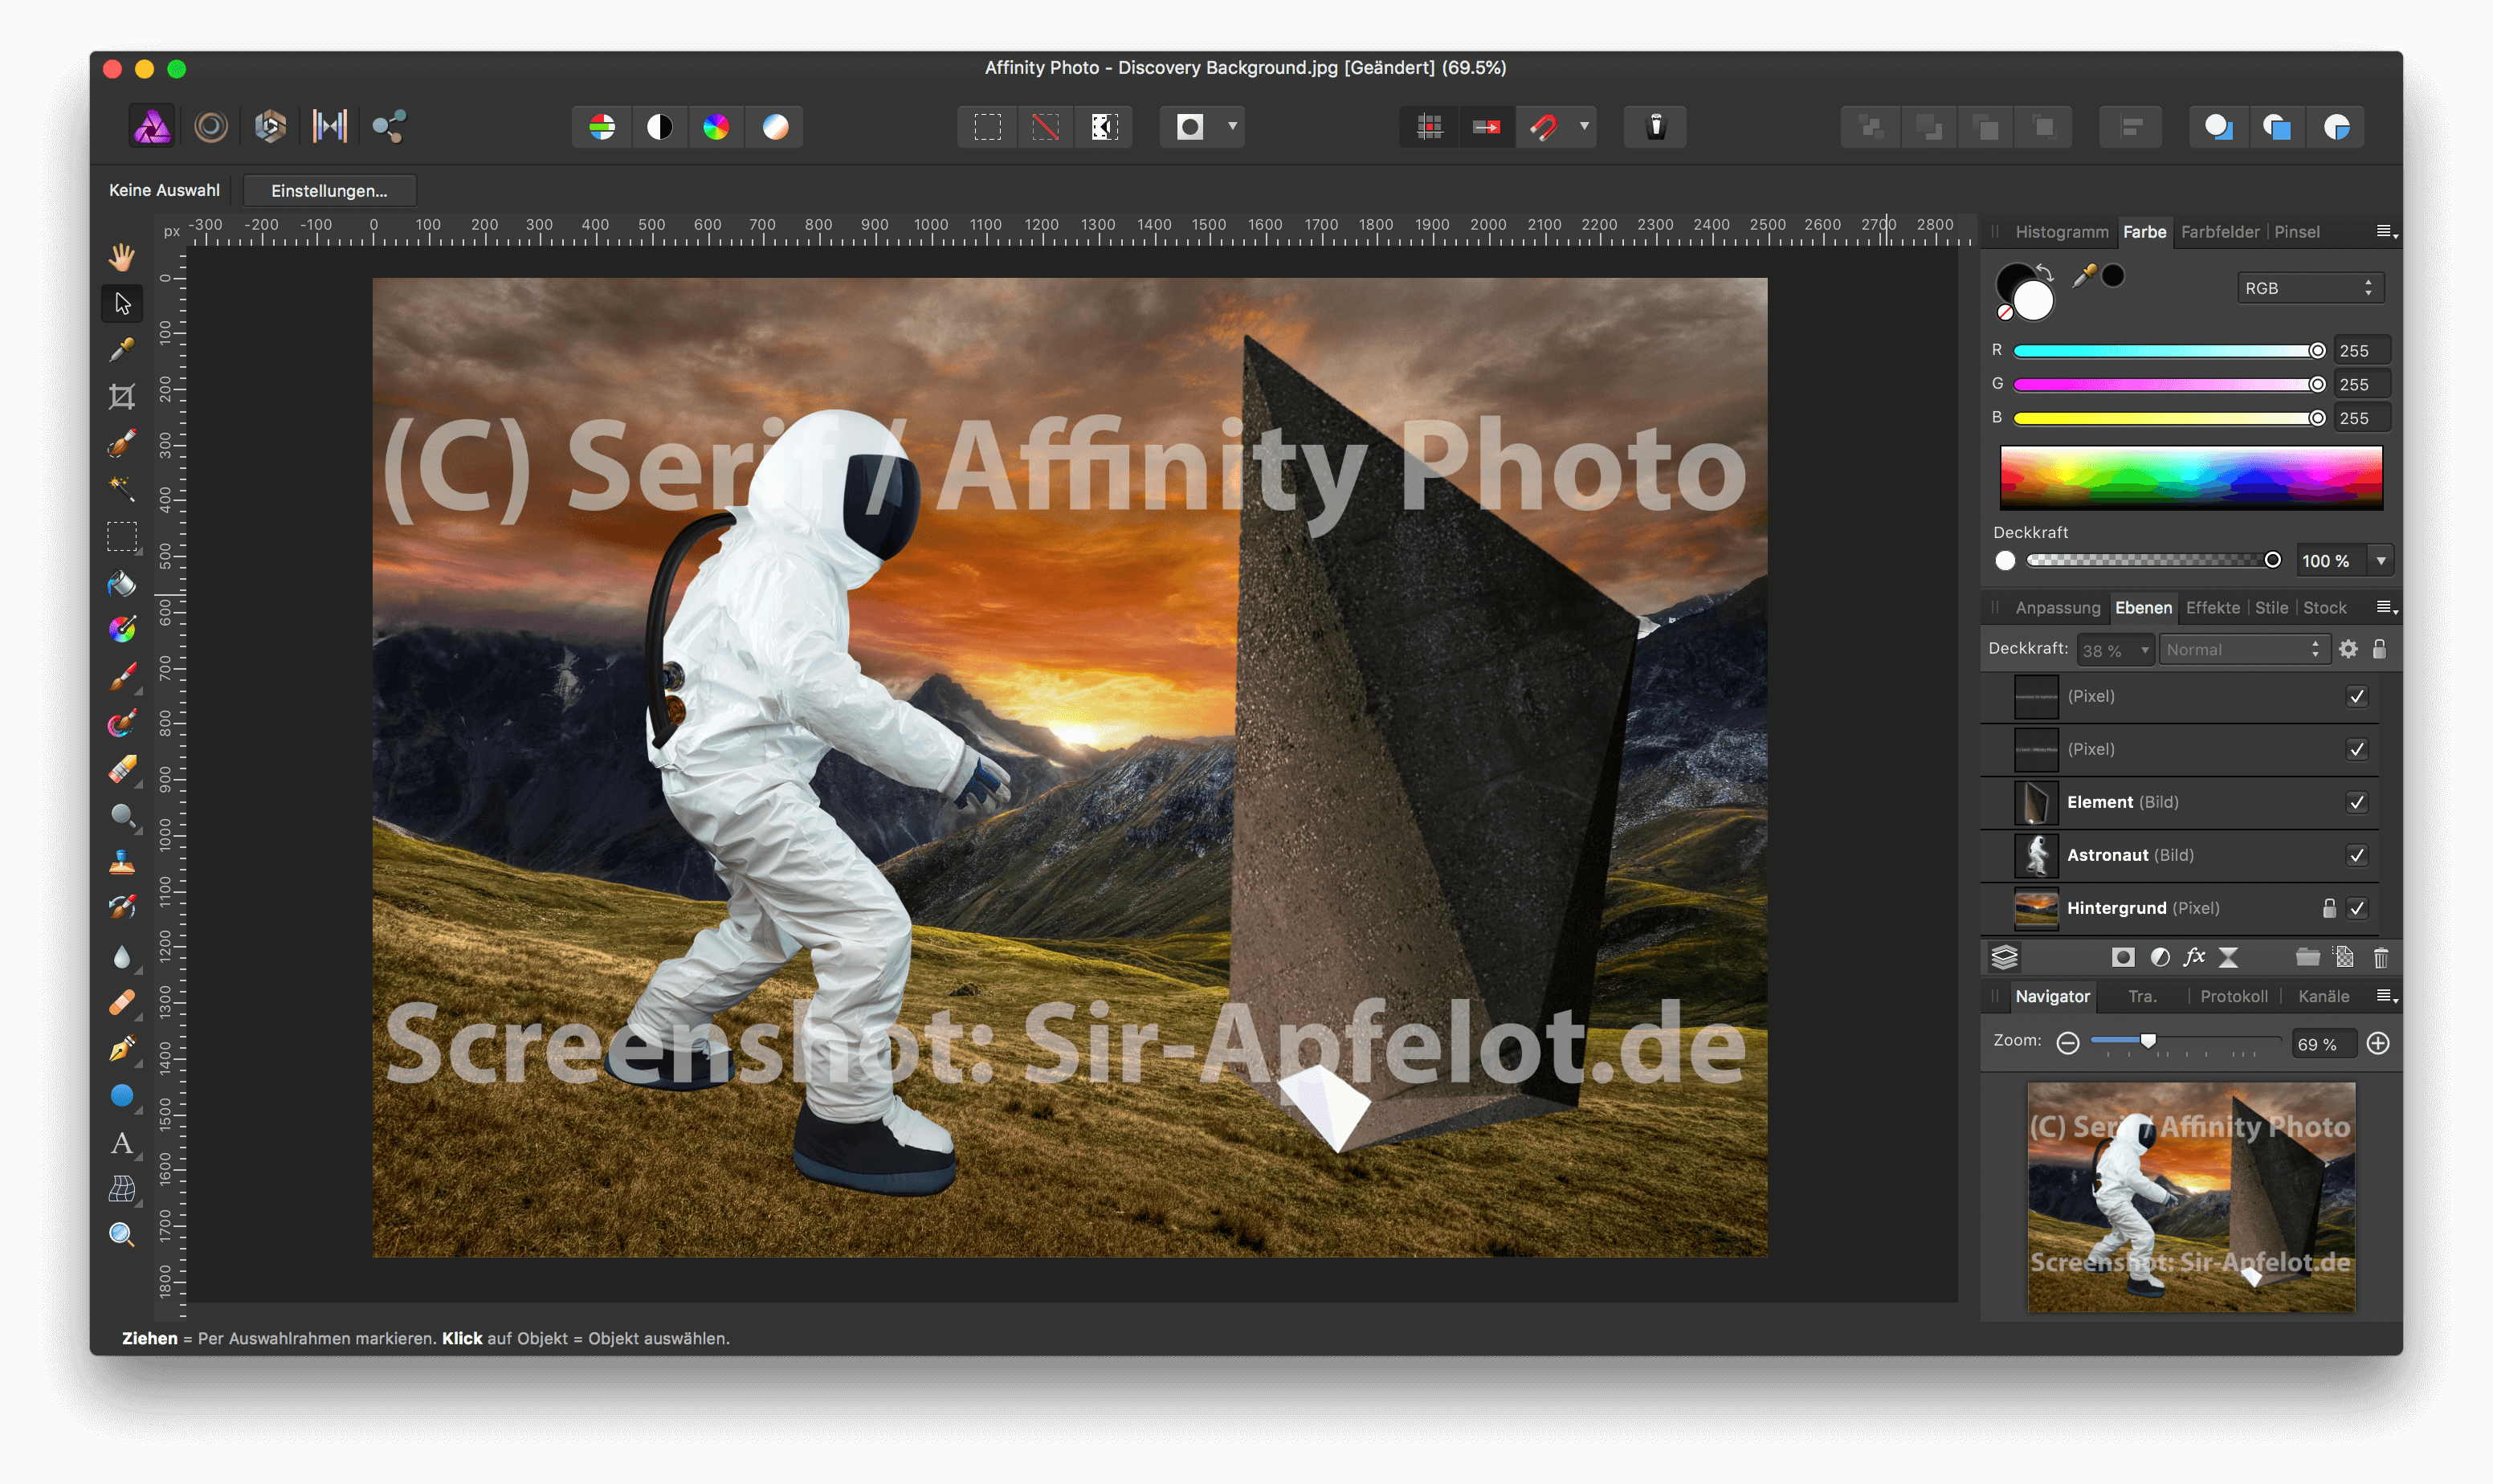Adjust the red channel R slider
2493x1484 pixels.
2165,351
